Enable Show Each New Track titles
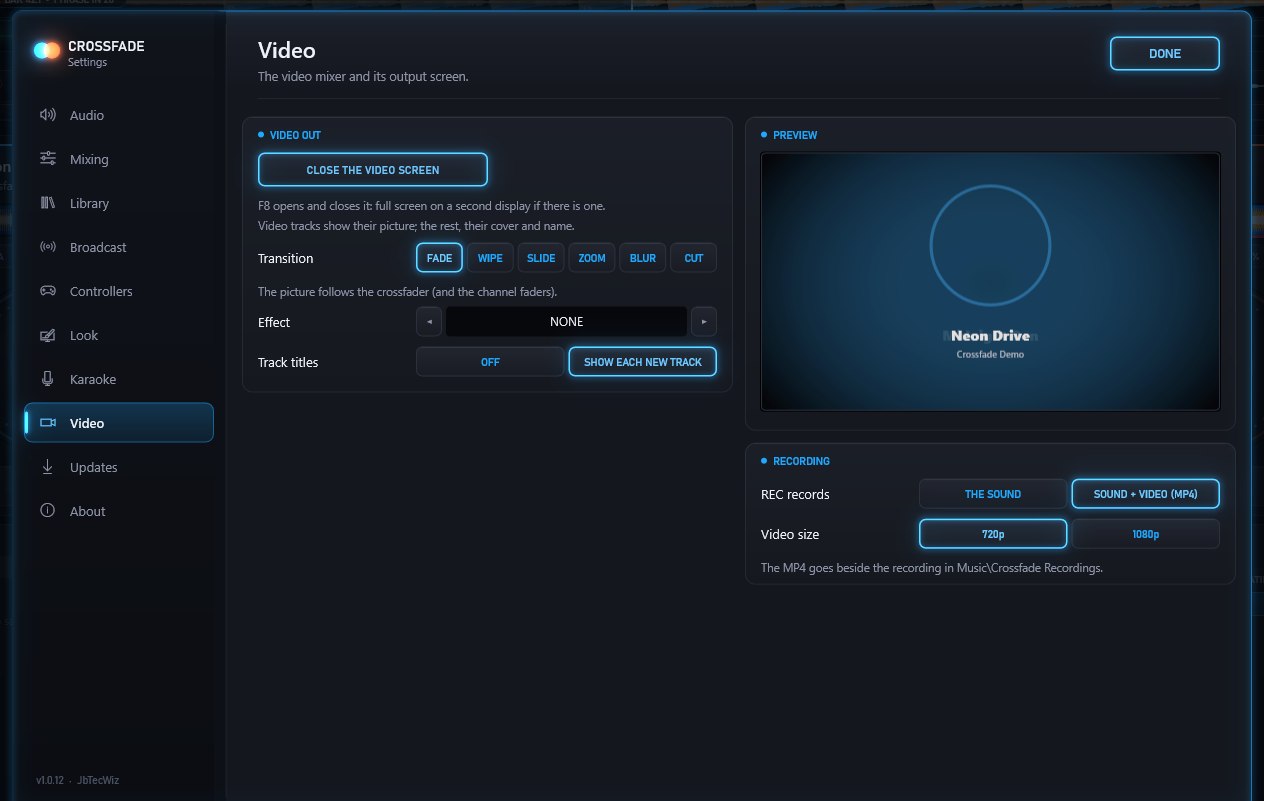This screenshot has width=1264, height=801. (x=643, y=362)
